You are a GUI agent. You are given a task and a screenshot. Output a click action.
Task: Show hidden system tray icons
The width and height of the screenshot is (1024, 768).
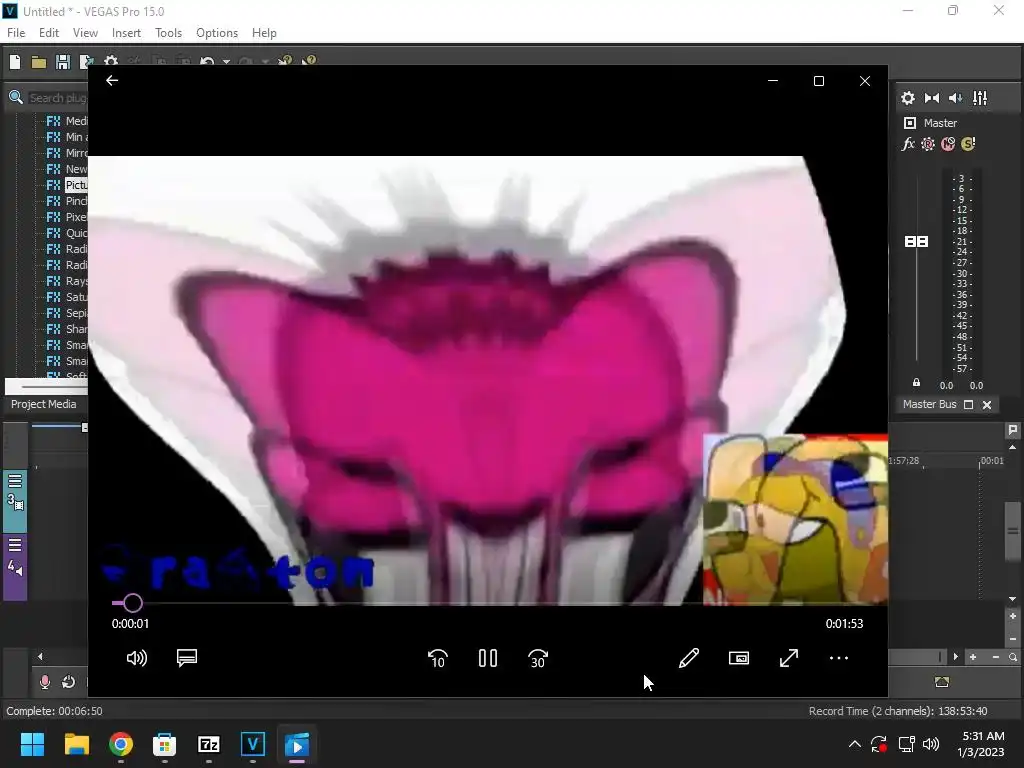854,744
